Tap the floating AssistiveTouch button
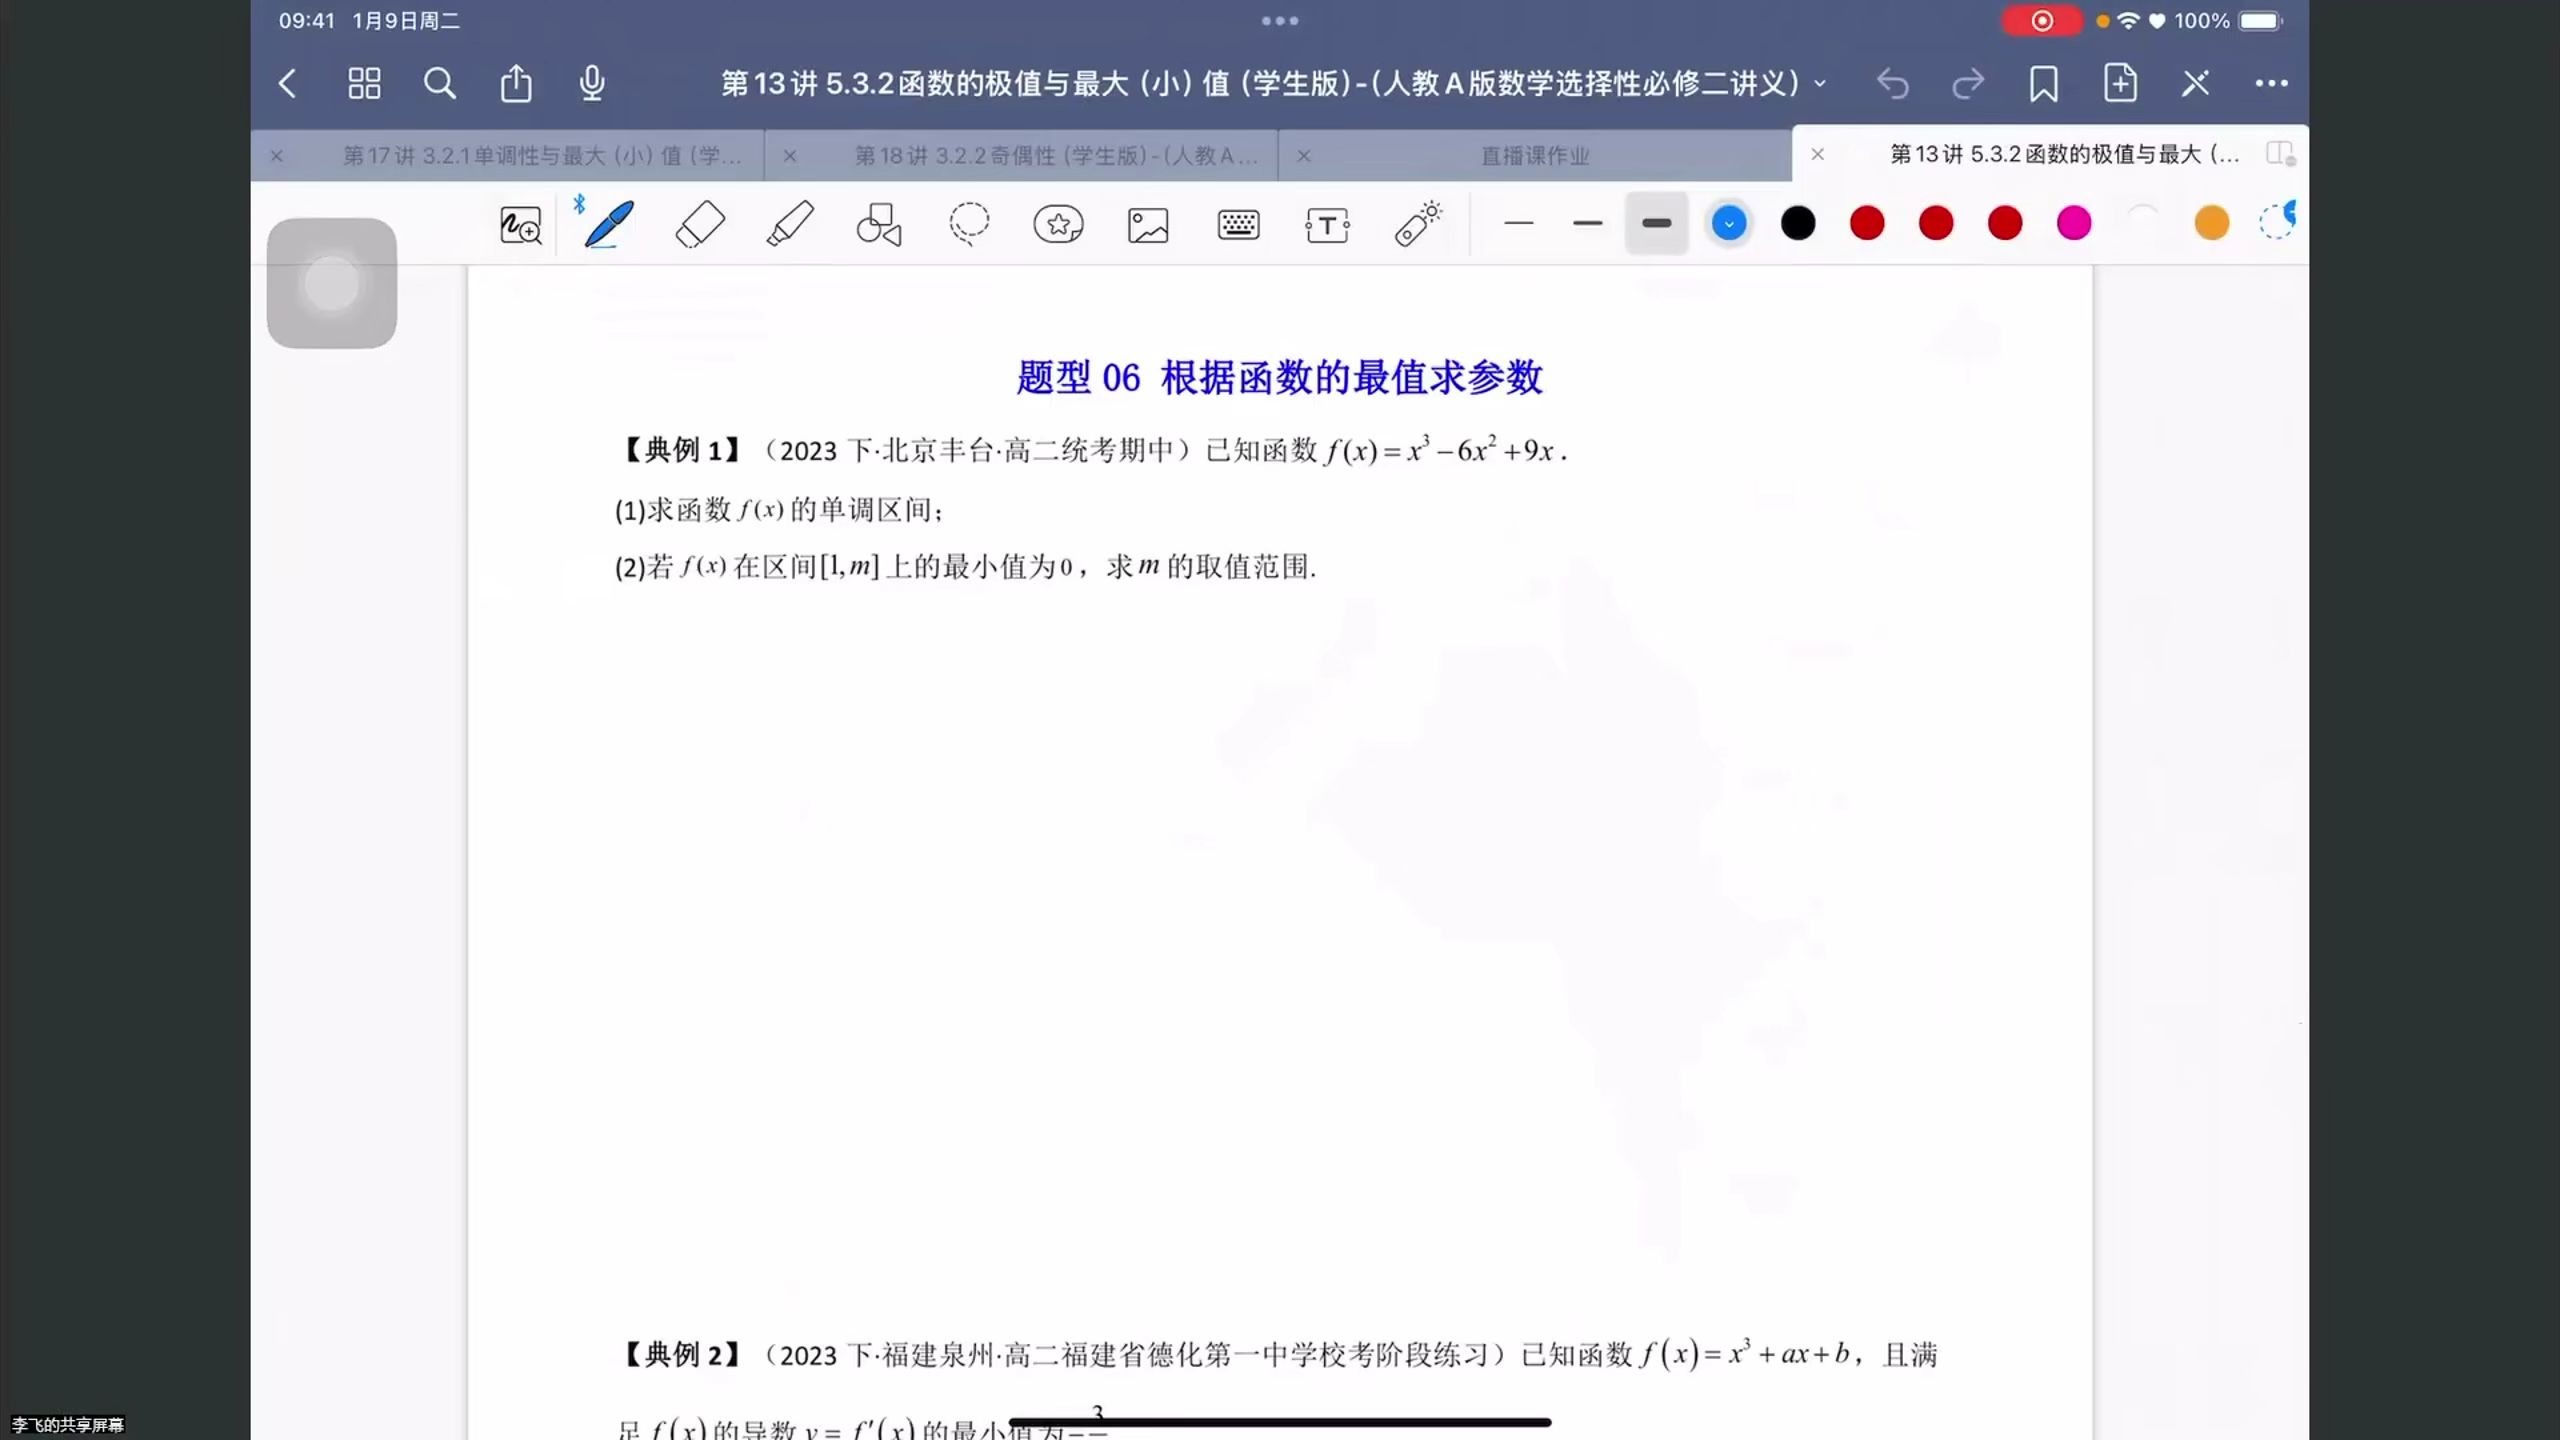Image resolution: width=2560 pixels, height=1440 pixels. tap(332, 283)
